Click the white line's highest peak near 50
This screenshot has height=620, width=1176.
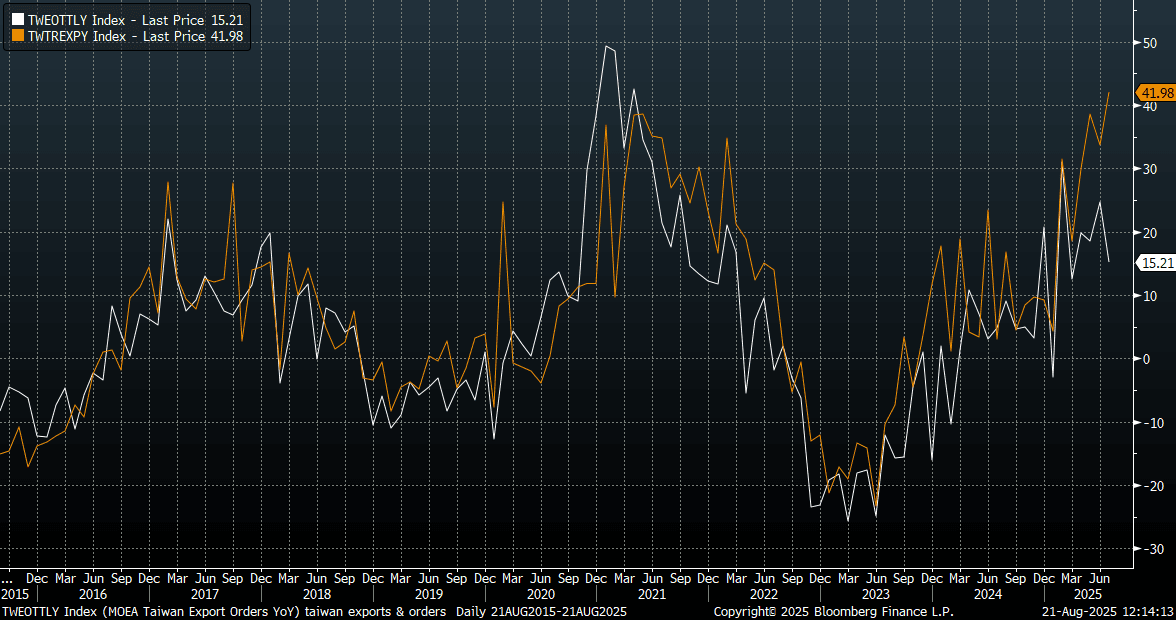[x=606, y=46]
